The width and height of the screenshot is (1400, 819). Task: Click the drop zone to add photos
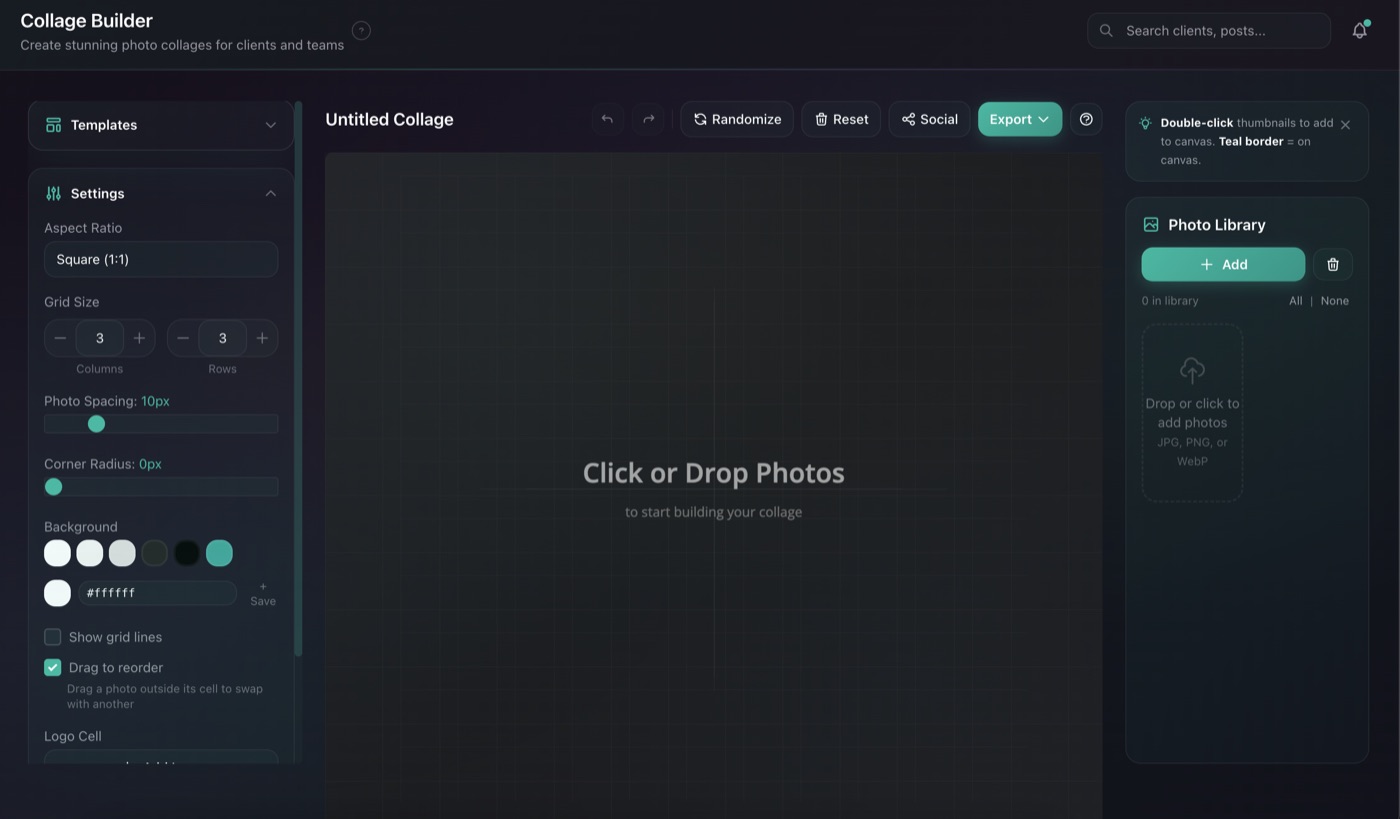(1192, 412)
